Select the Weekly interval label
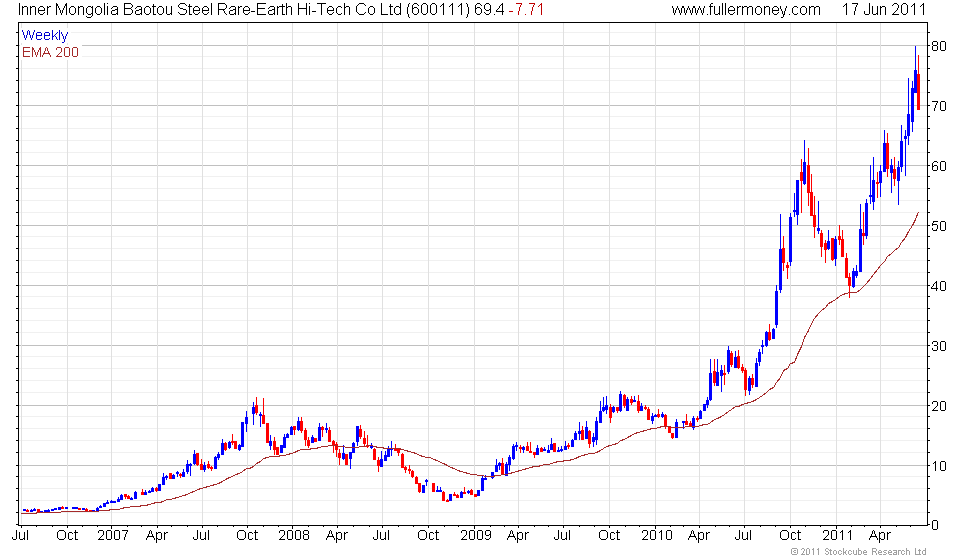This screenshot has height=560, width=980. [45, 36]
